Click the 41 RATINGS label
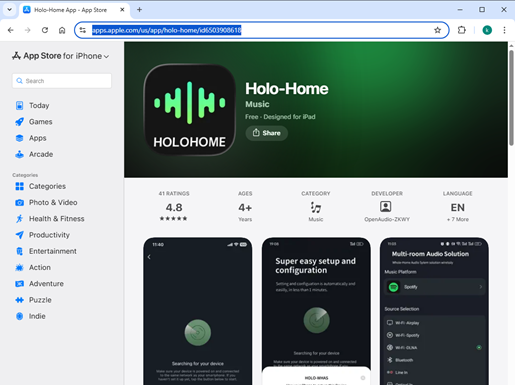This screenshot has width=515, height=385. [174, 194]
